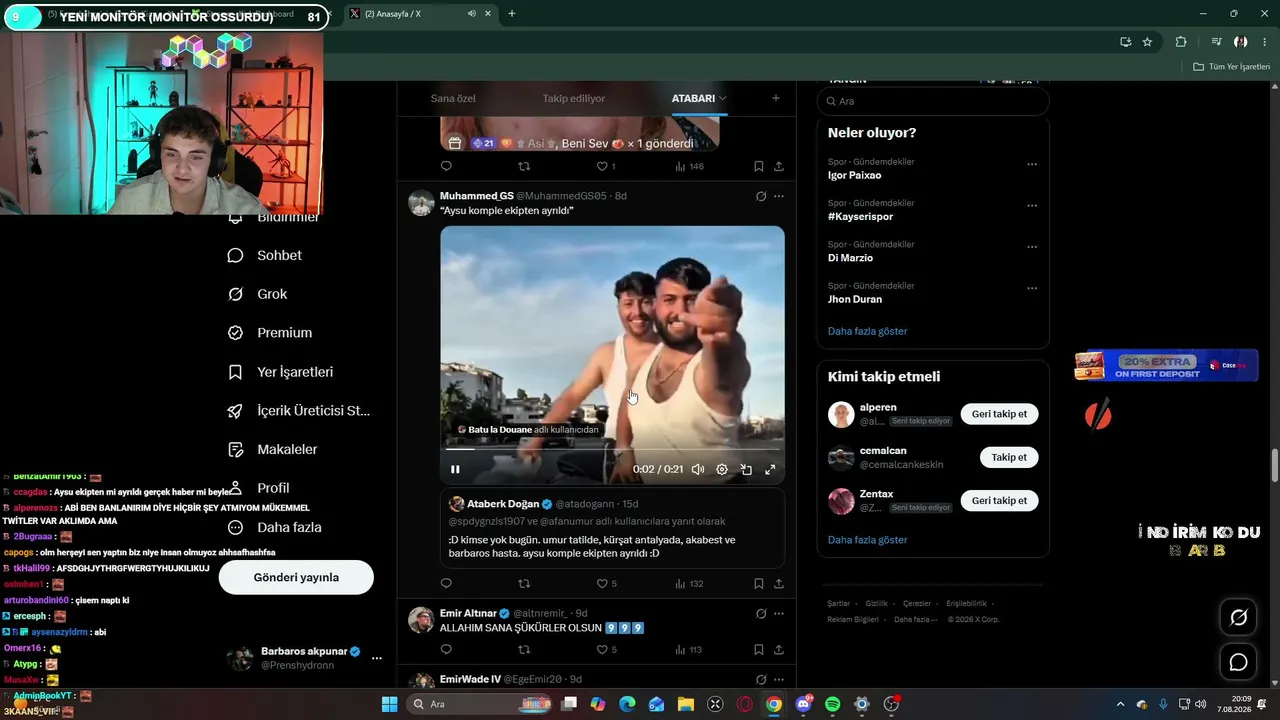Open the Sohbet page from the sidebar

click(265, 255)
